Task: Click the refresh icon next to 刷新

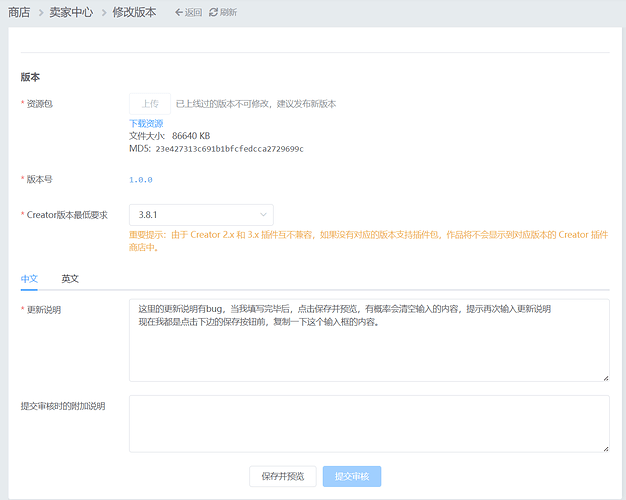Action: 214,12
